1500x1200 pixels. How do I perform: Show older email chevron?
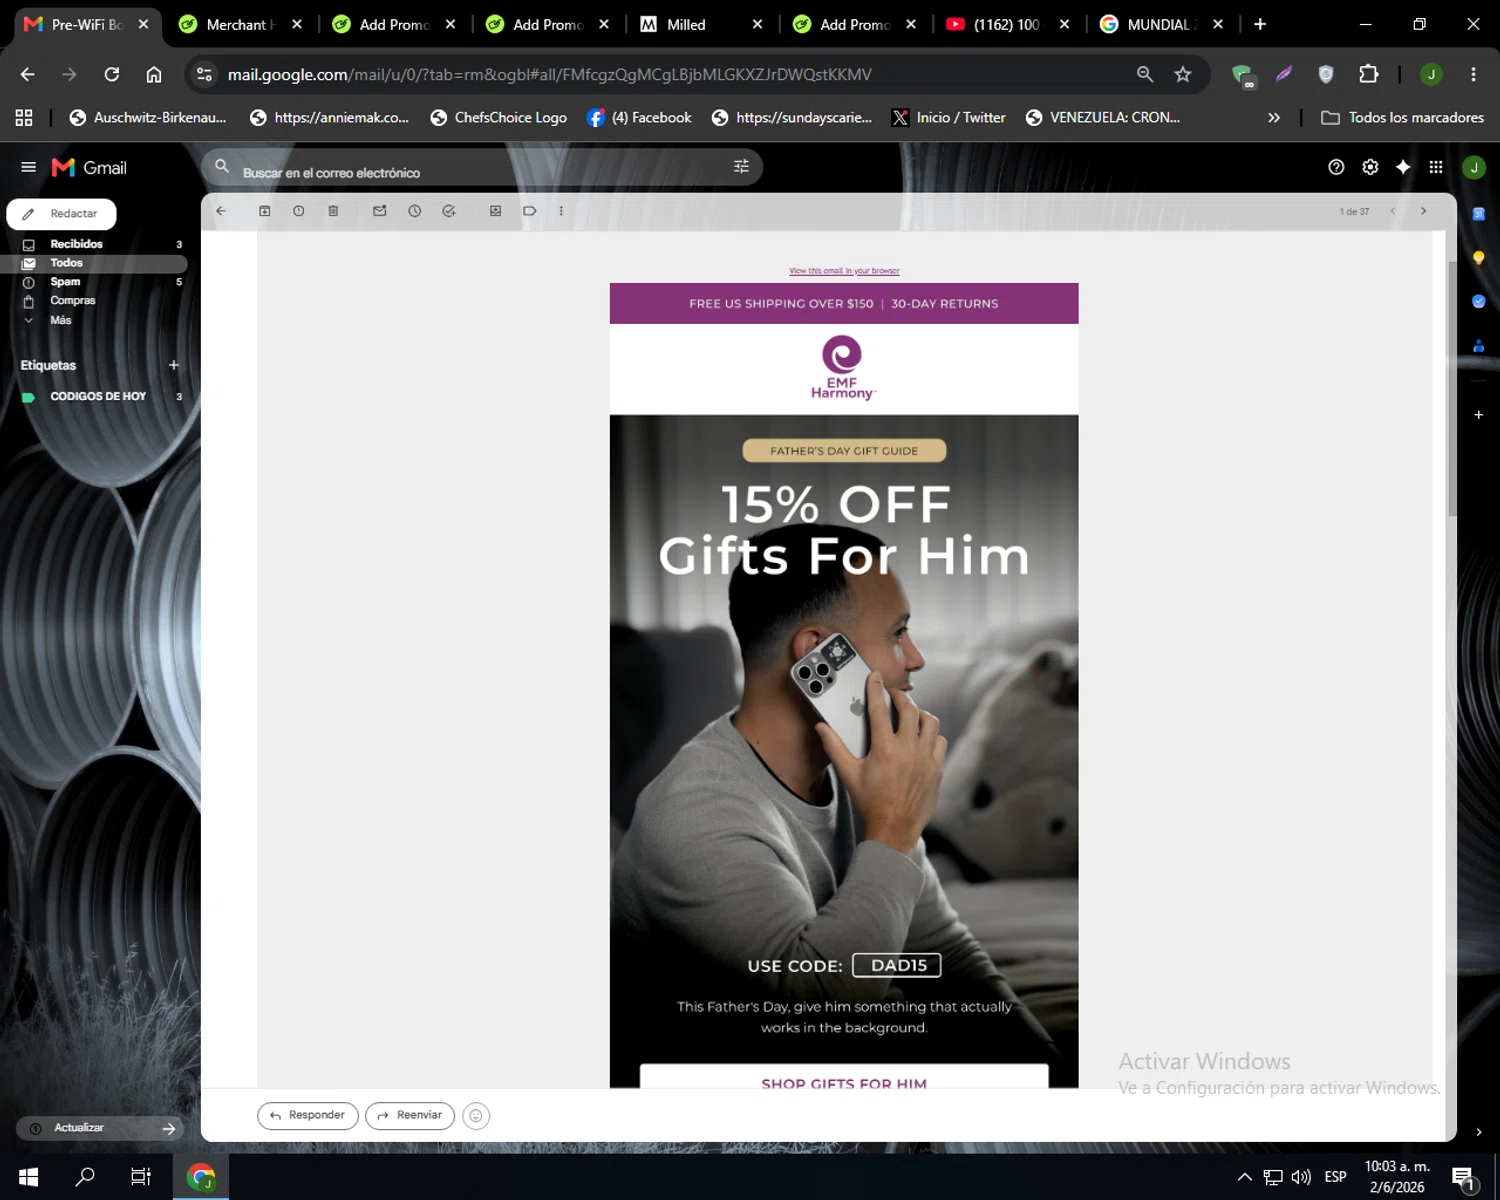click(x=1423, y=211)
